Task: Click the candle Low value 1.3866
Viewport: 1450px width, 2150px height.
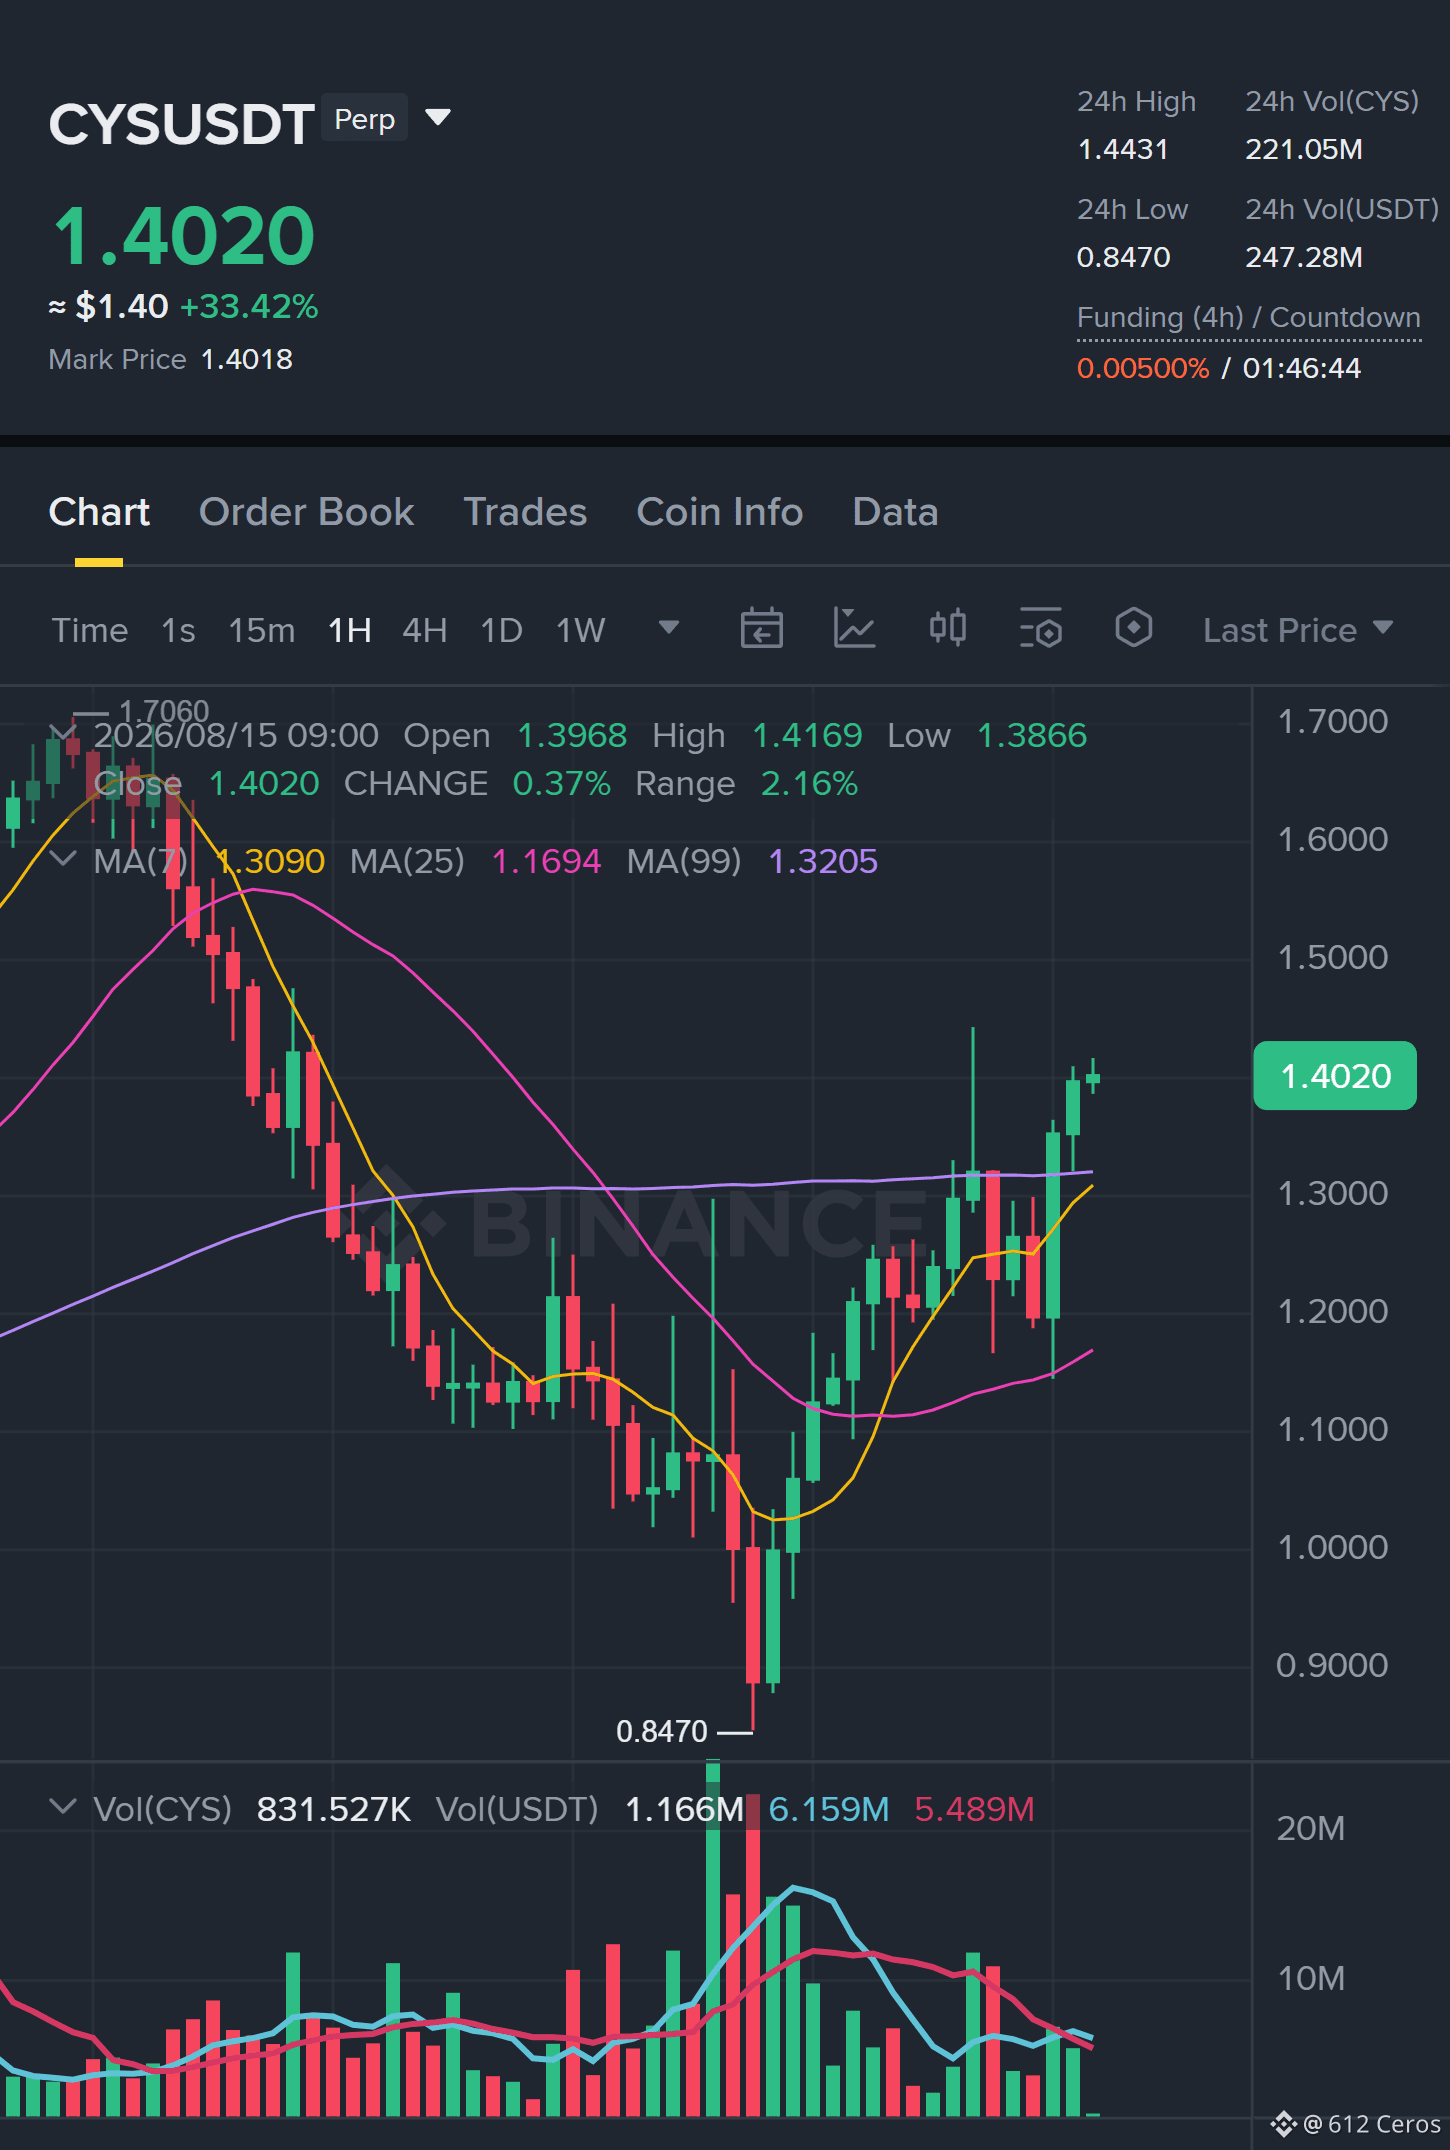Action: [x=1032, y=736]
